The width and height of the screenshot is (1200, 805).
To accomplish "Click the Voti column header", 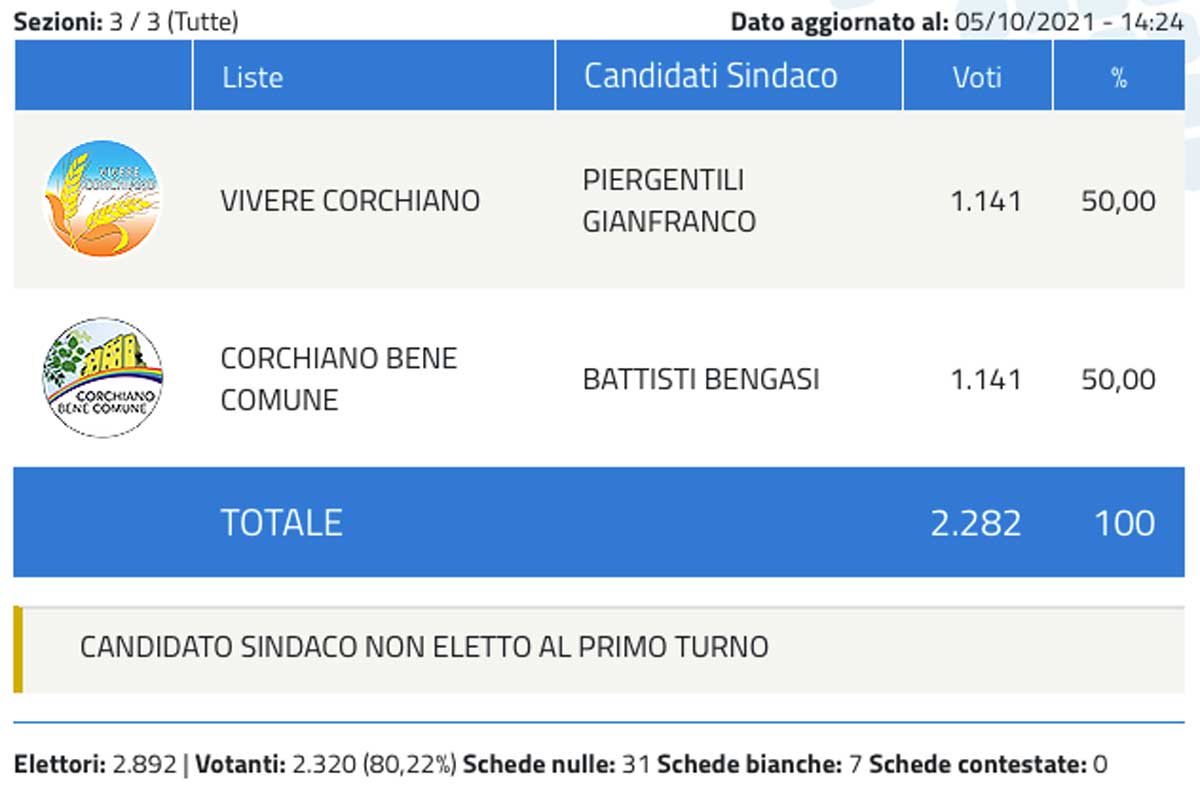I will [x=977, y=77].
